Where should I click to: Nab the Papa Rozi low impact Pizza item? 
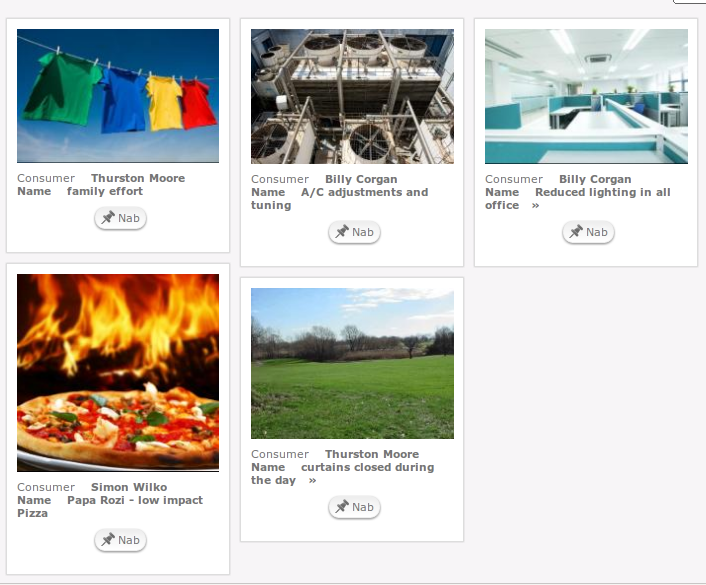(120, 540)
